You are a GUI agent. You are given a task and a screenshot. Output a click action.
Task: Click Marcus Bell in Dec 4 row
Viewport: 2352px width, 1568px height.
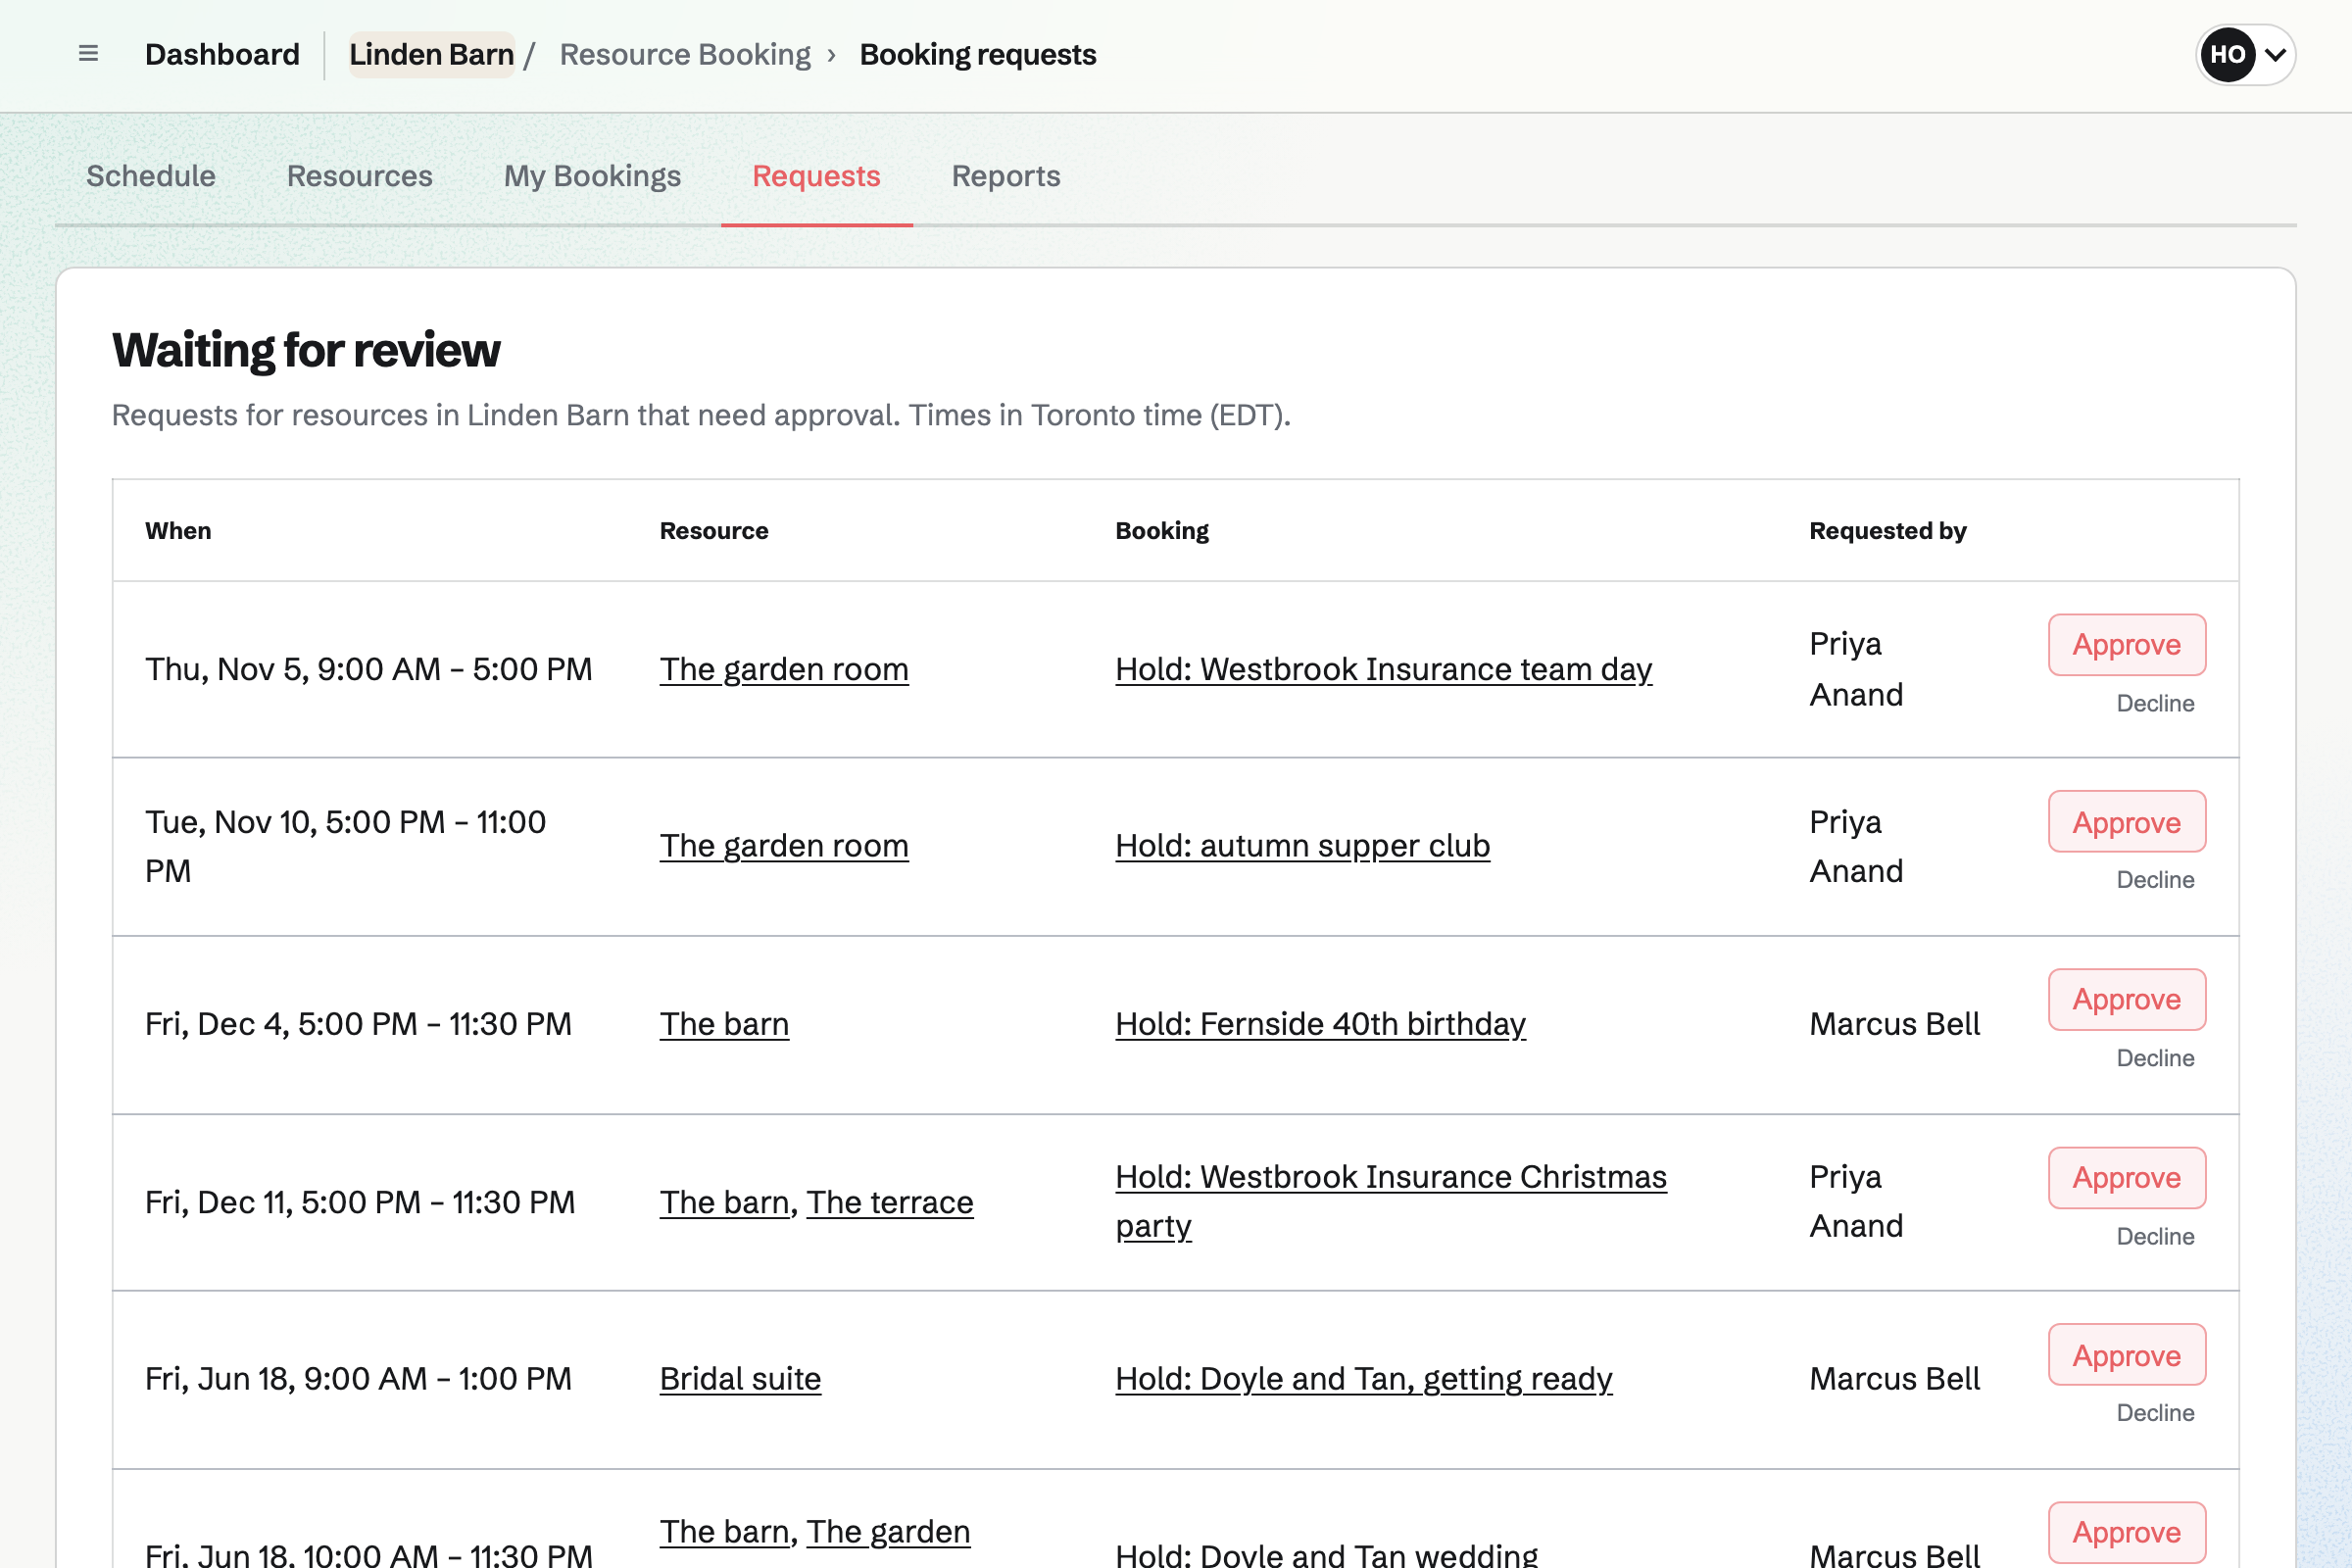click(1894, 1024)
